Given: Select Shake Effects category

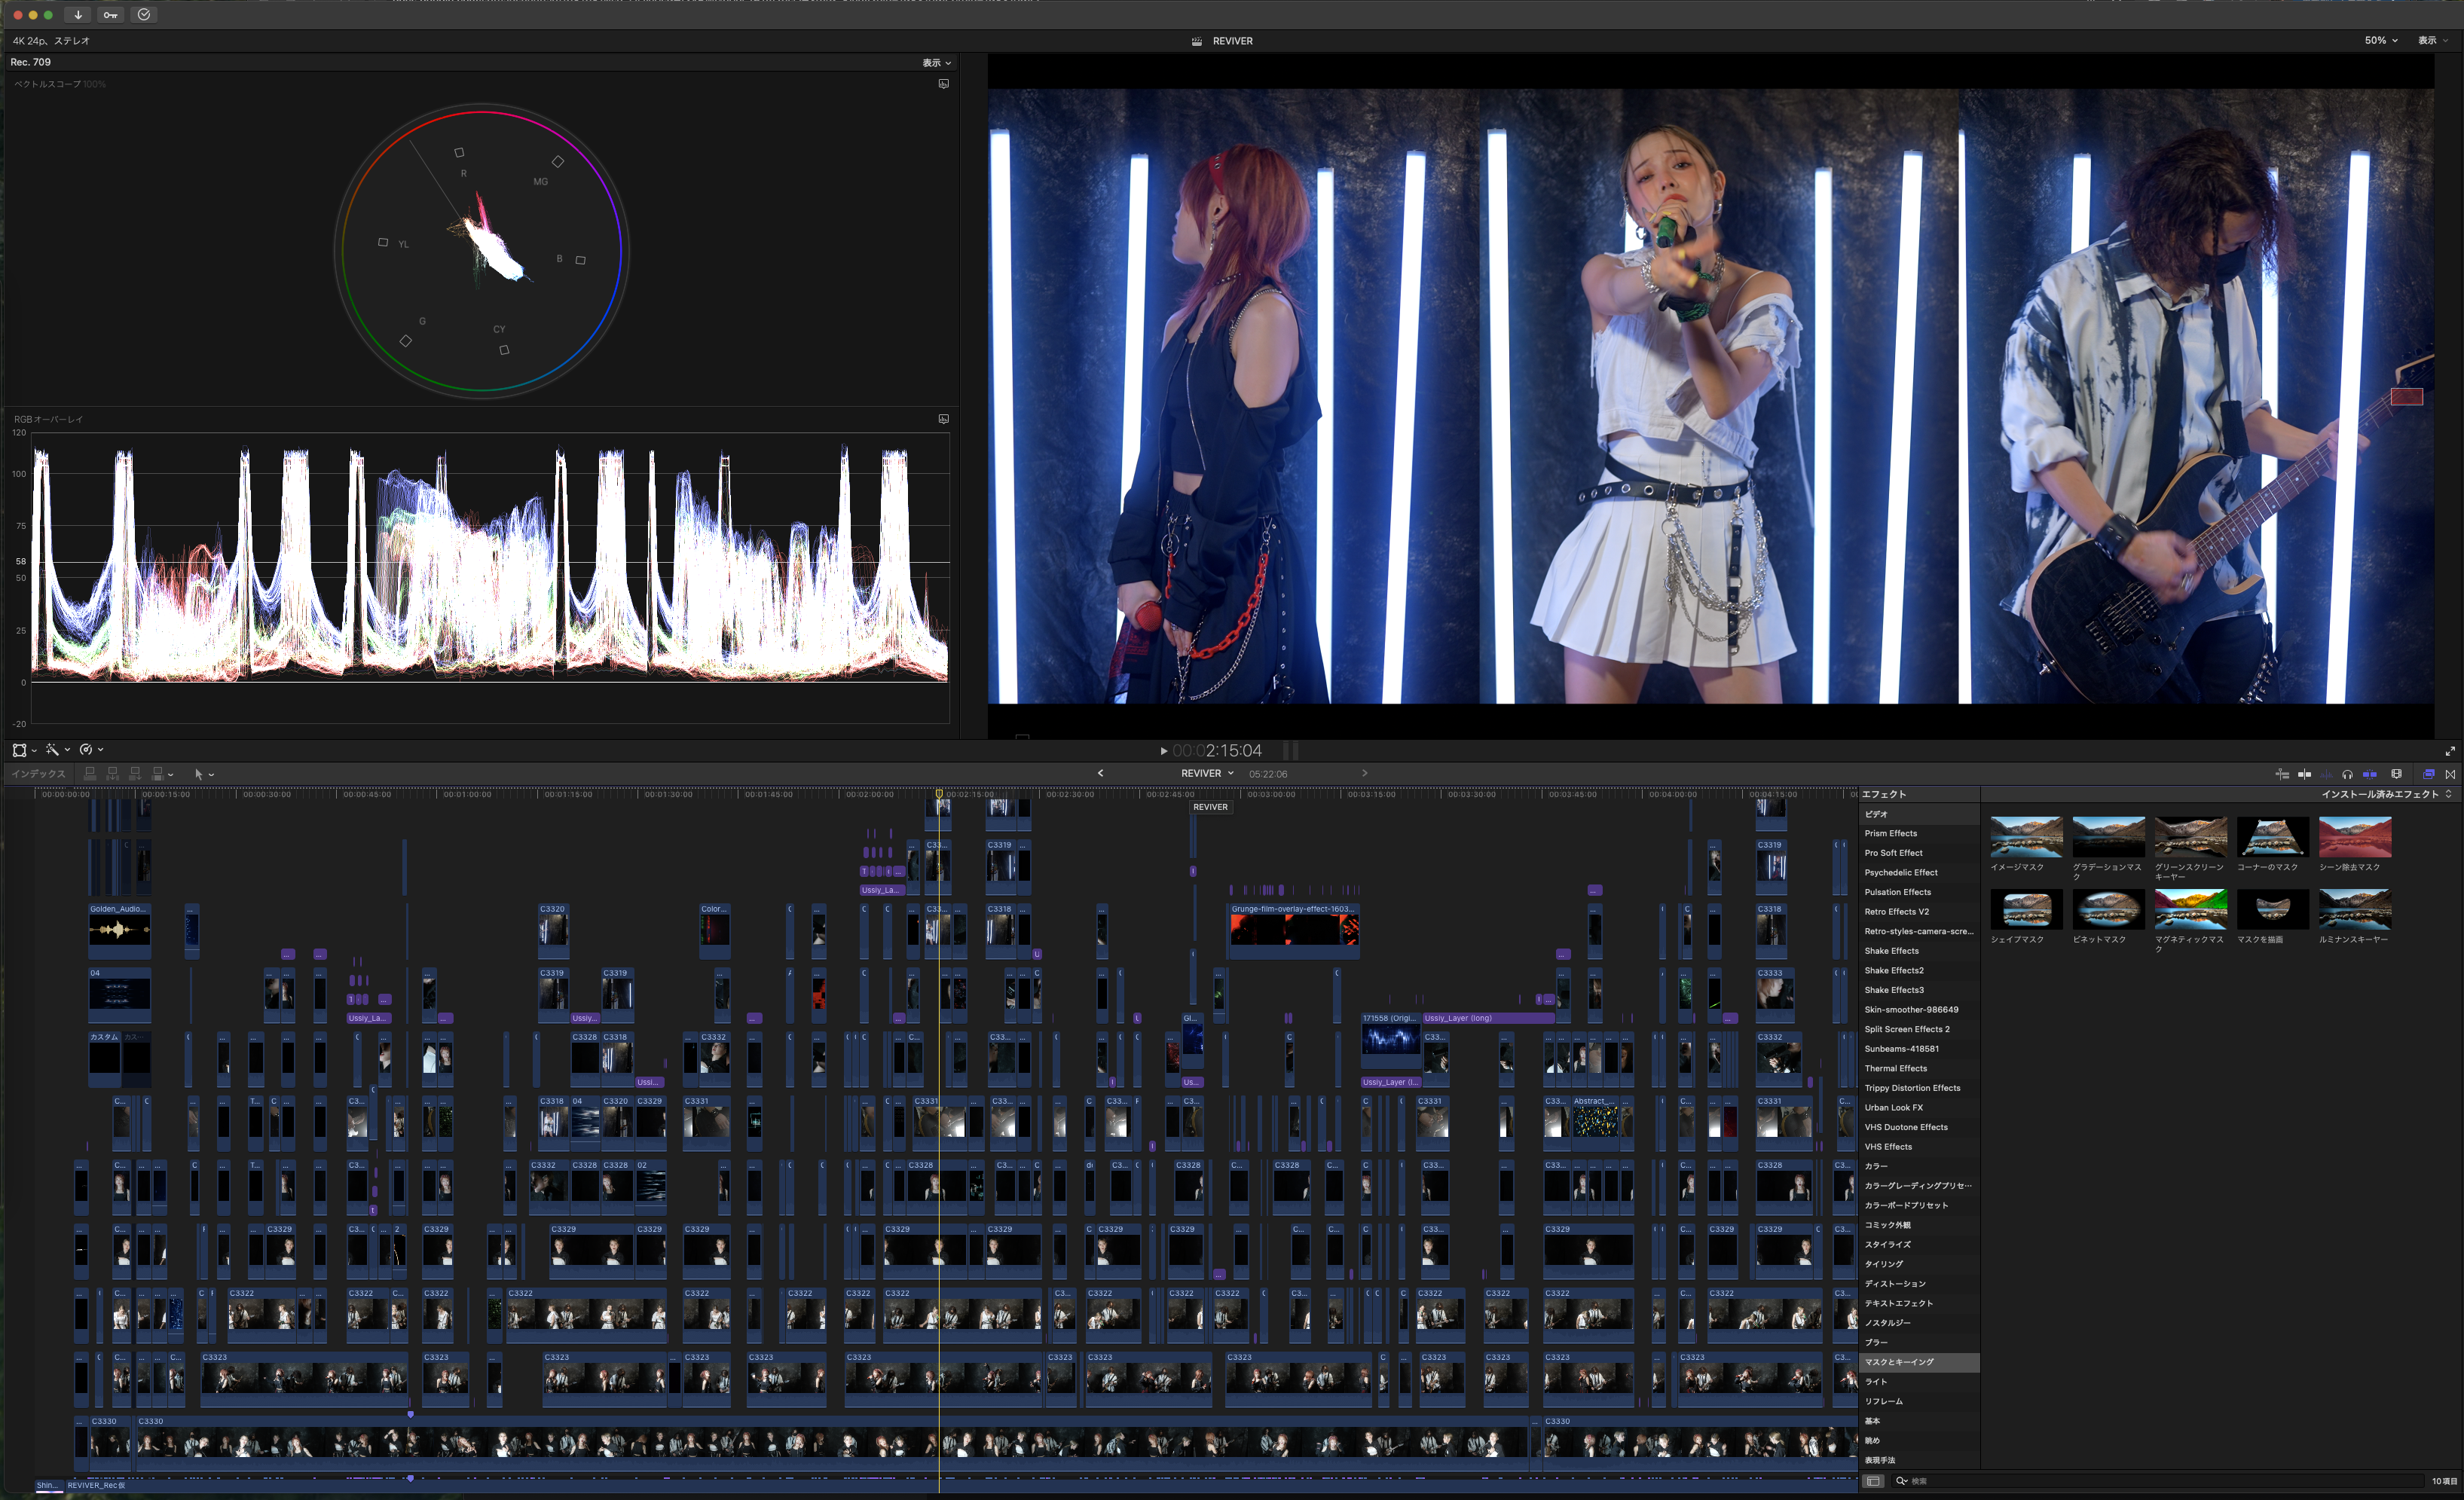Looking at the screenshot, I should click(x=1891, y=951).
